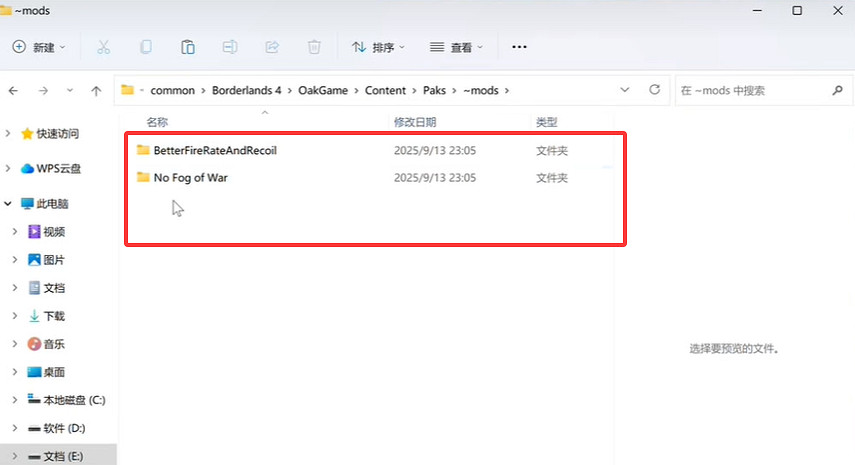Go up one folder level
This screenshot has height=465, width=855.
(96, 90)
